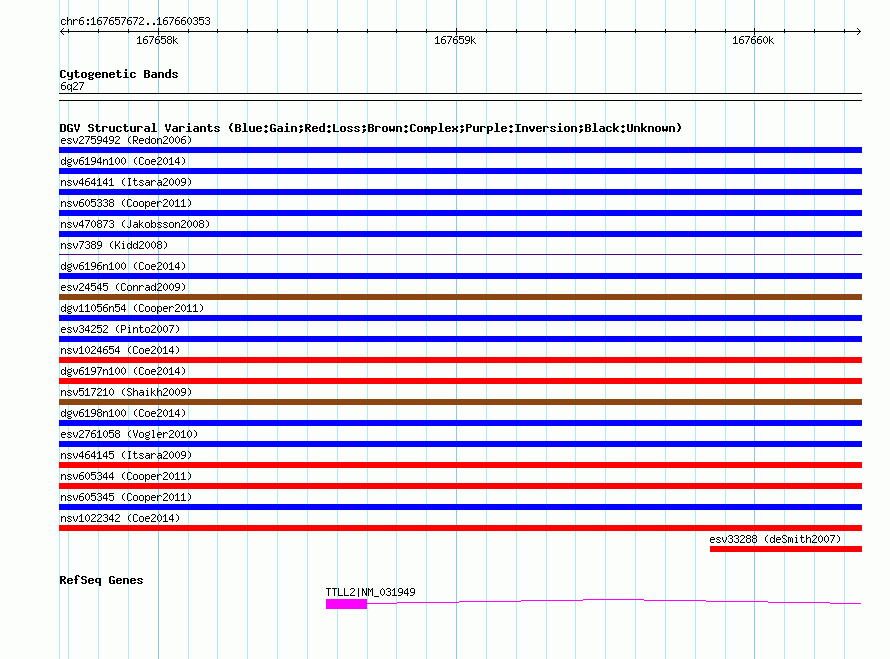Click the 167658k ruler tick label

[x=157, y=40]
